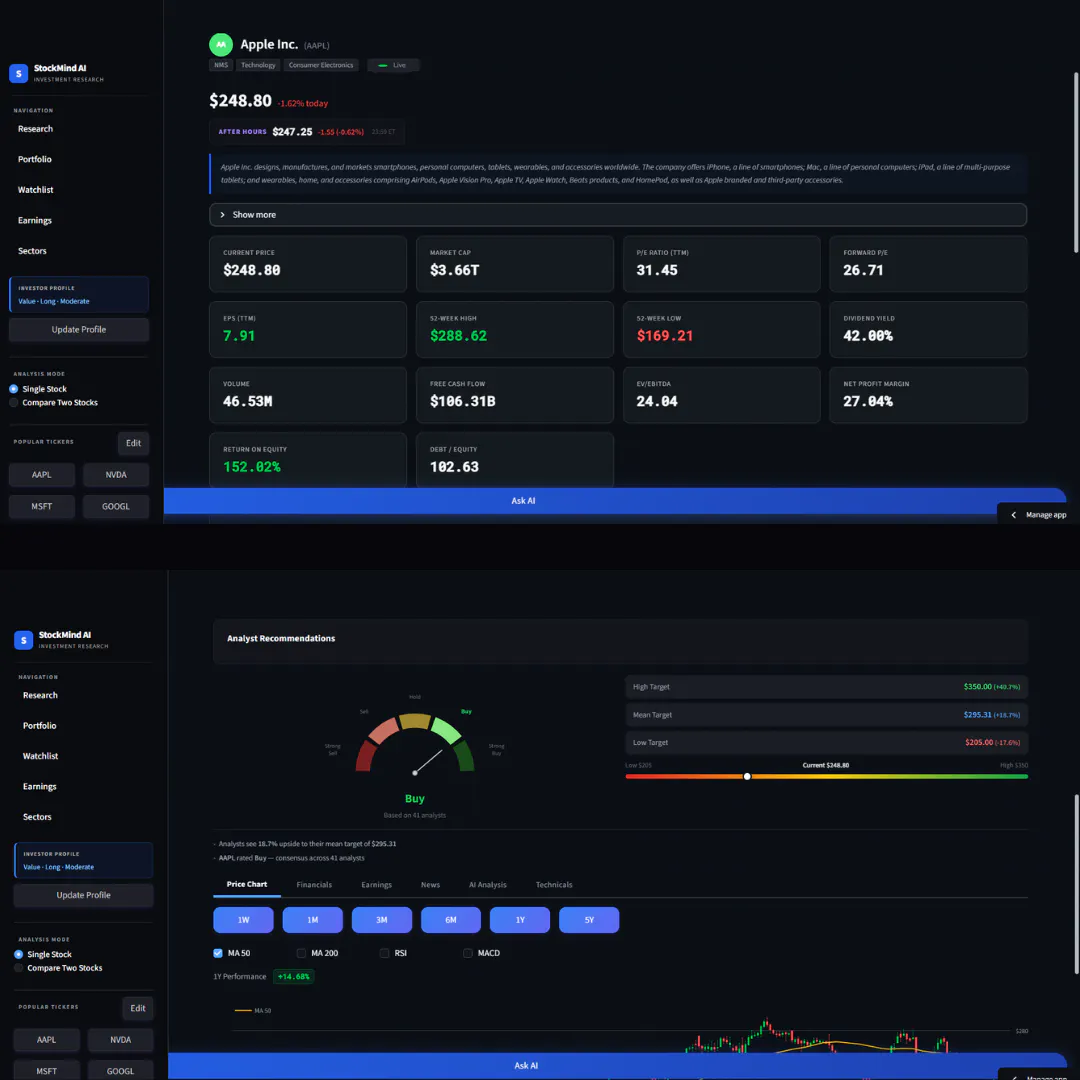Enable the MACD indicator checkbox
This screenshot has height=1080, width=1080.
(468, 953)
